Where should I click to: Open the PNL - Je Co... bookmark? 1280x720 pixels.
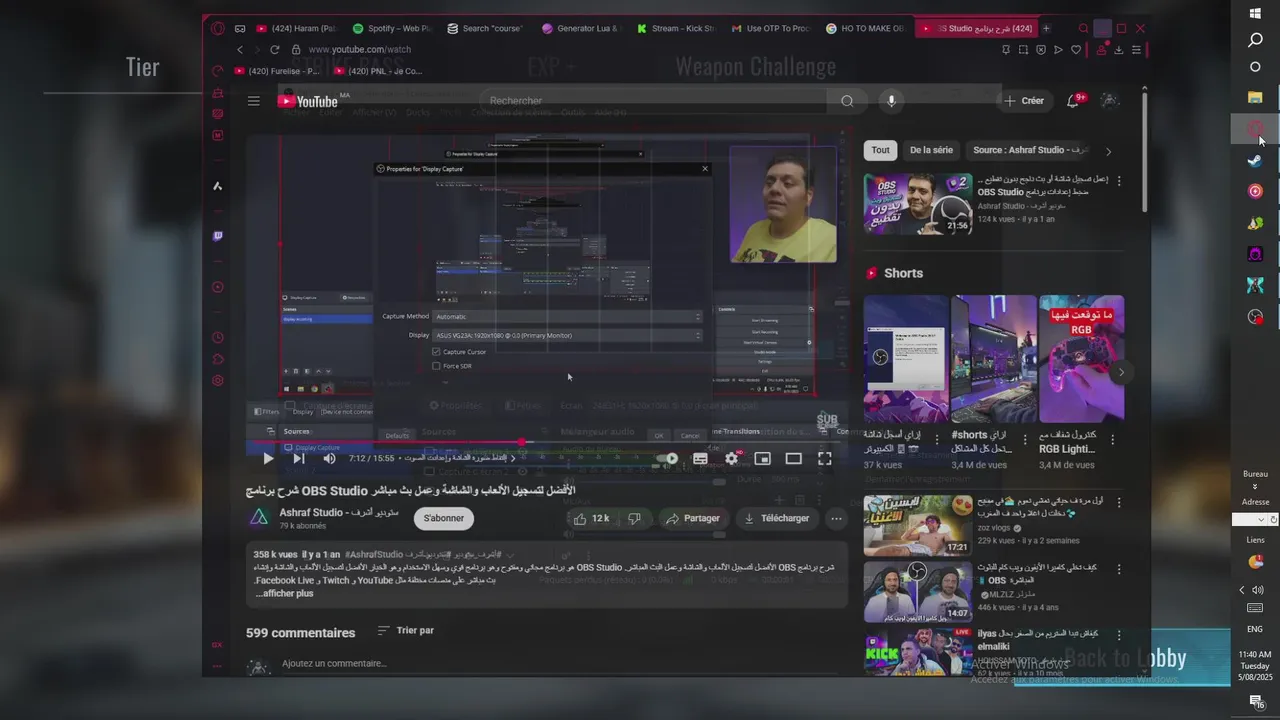click(x=378, y=71)
